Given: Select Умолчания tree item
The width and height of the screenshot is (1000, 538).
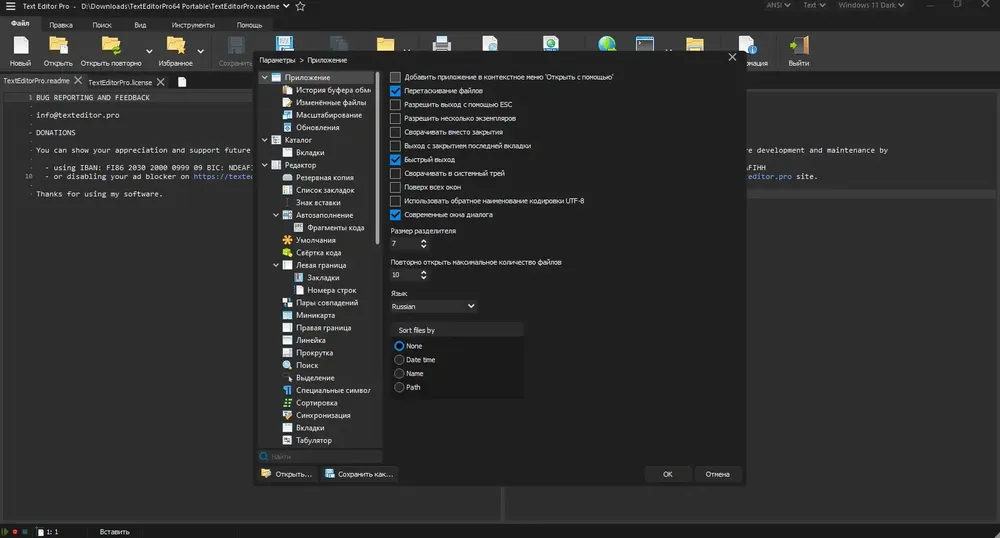Looking at the screenshot, I should (309, 240).
